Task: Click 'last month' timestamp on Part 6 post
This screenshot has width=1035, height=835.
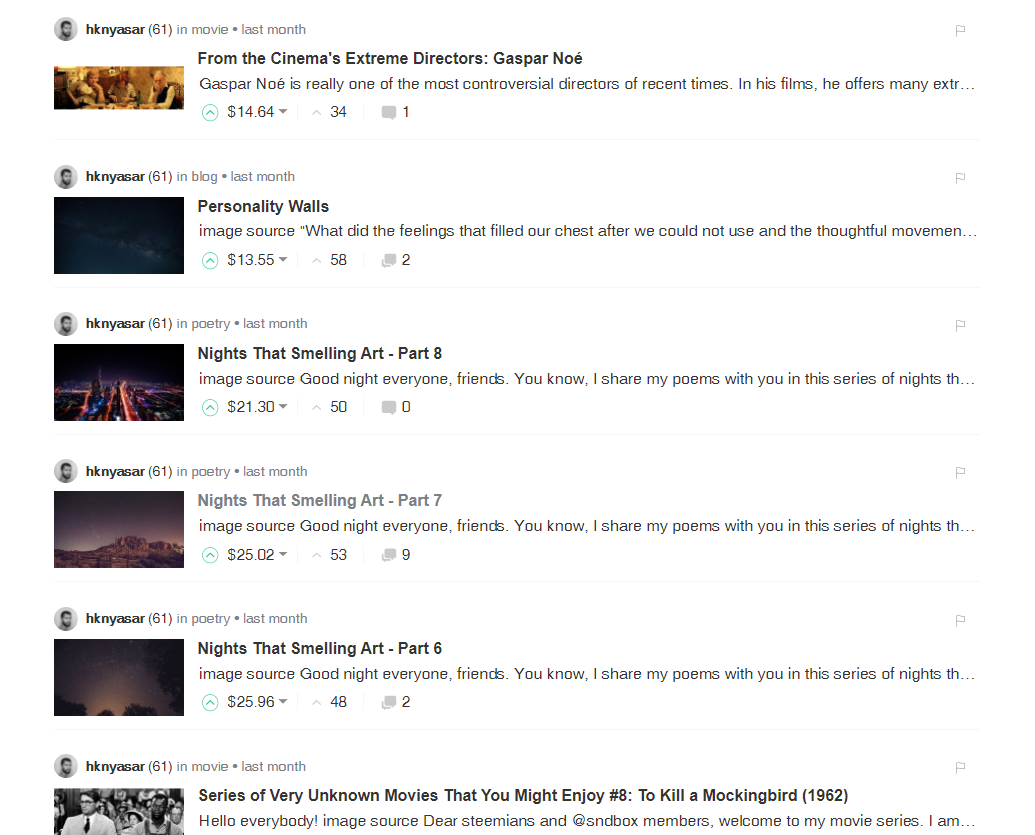Action: pyautogui.click(x=275, y=619)
